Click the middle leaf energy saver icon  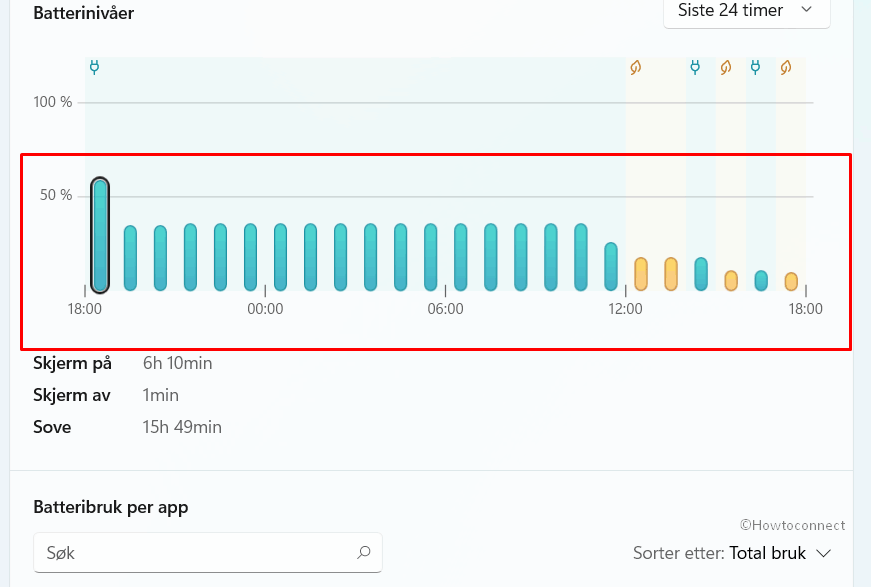click(726, 67)
